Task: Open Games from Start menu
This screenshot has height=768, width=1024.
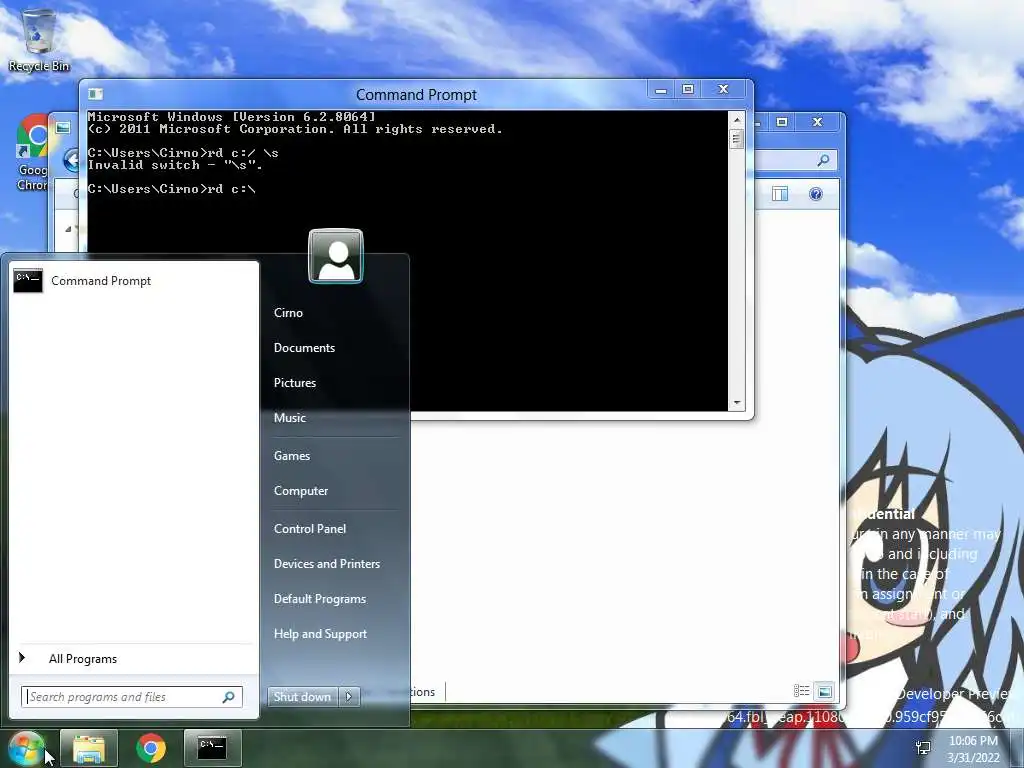Action: tap(291, 456)
